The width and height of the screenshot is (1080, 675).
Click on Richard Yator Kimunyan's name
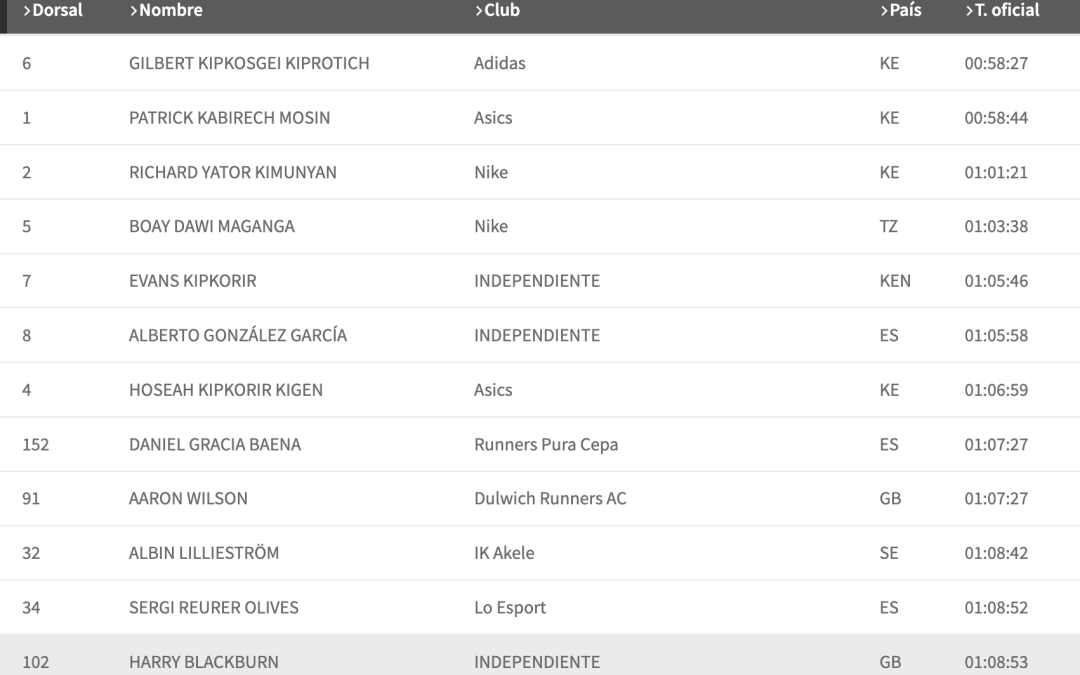pyautogui.click(x=232, y=172)
